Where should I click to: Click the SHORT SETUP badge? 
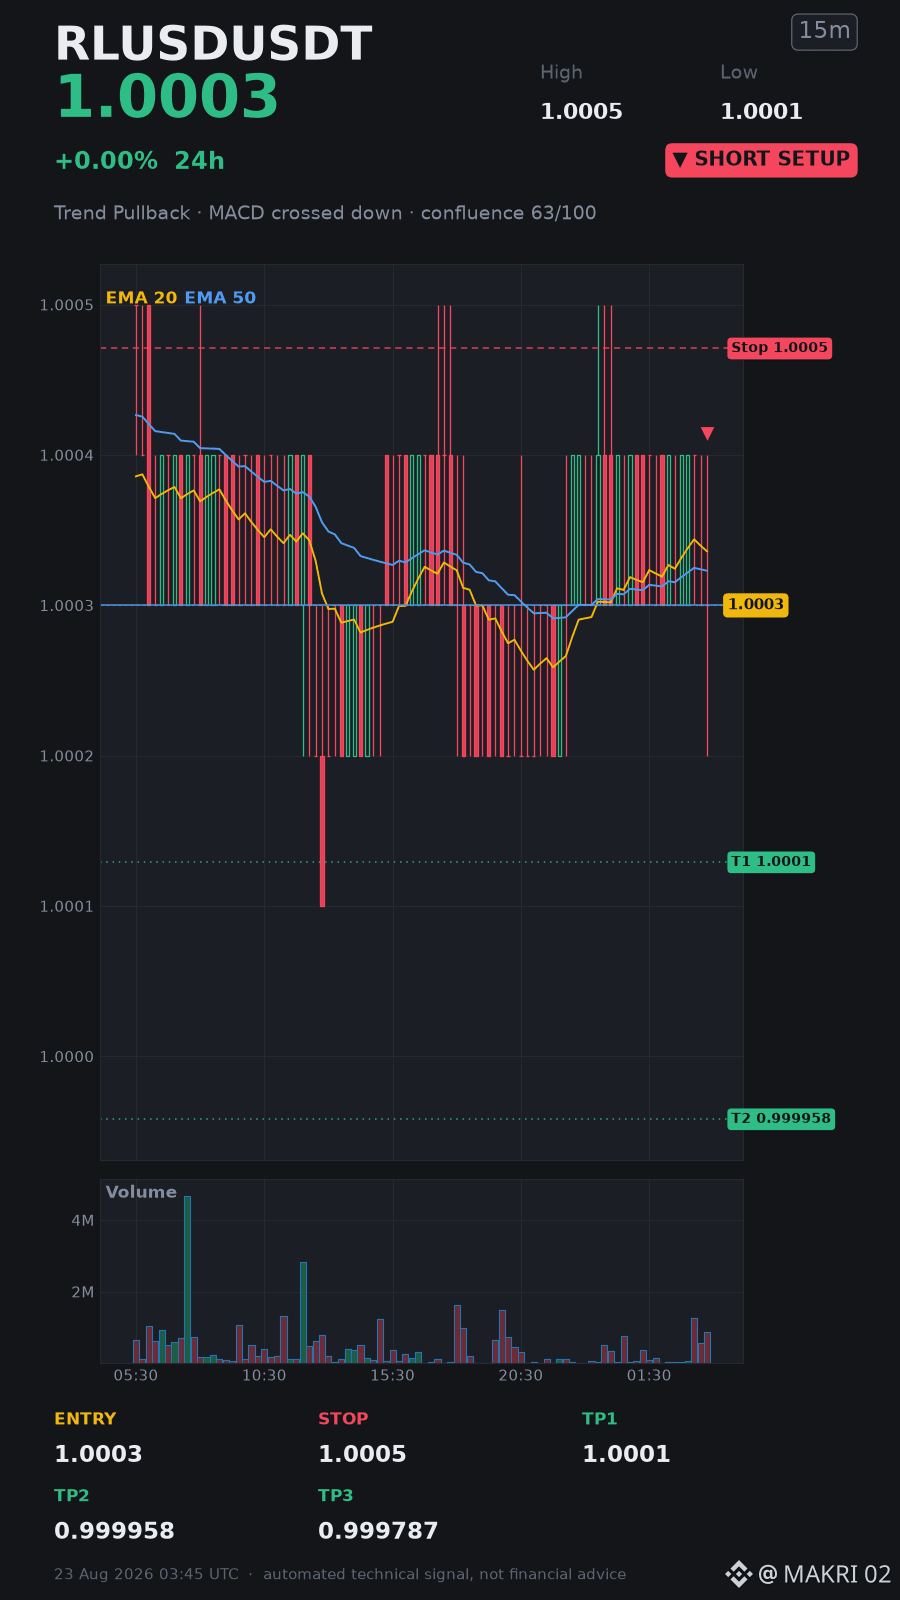click(761, 160)
